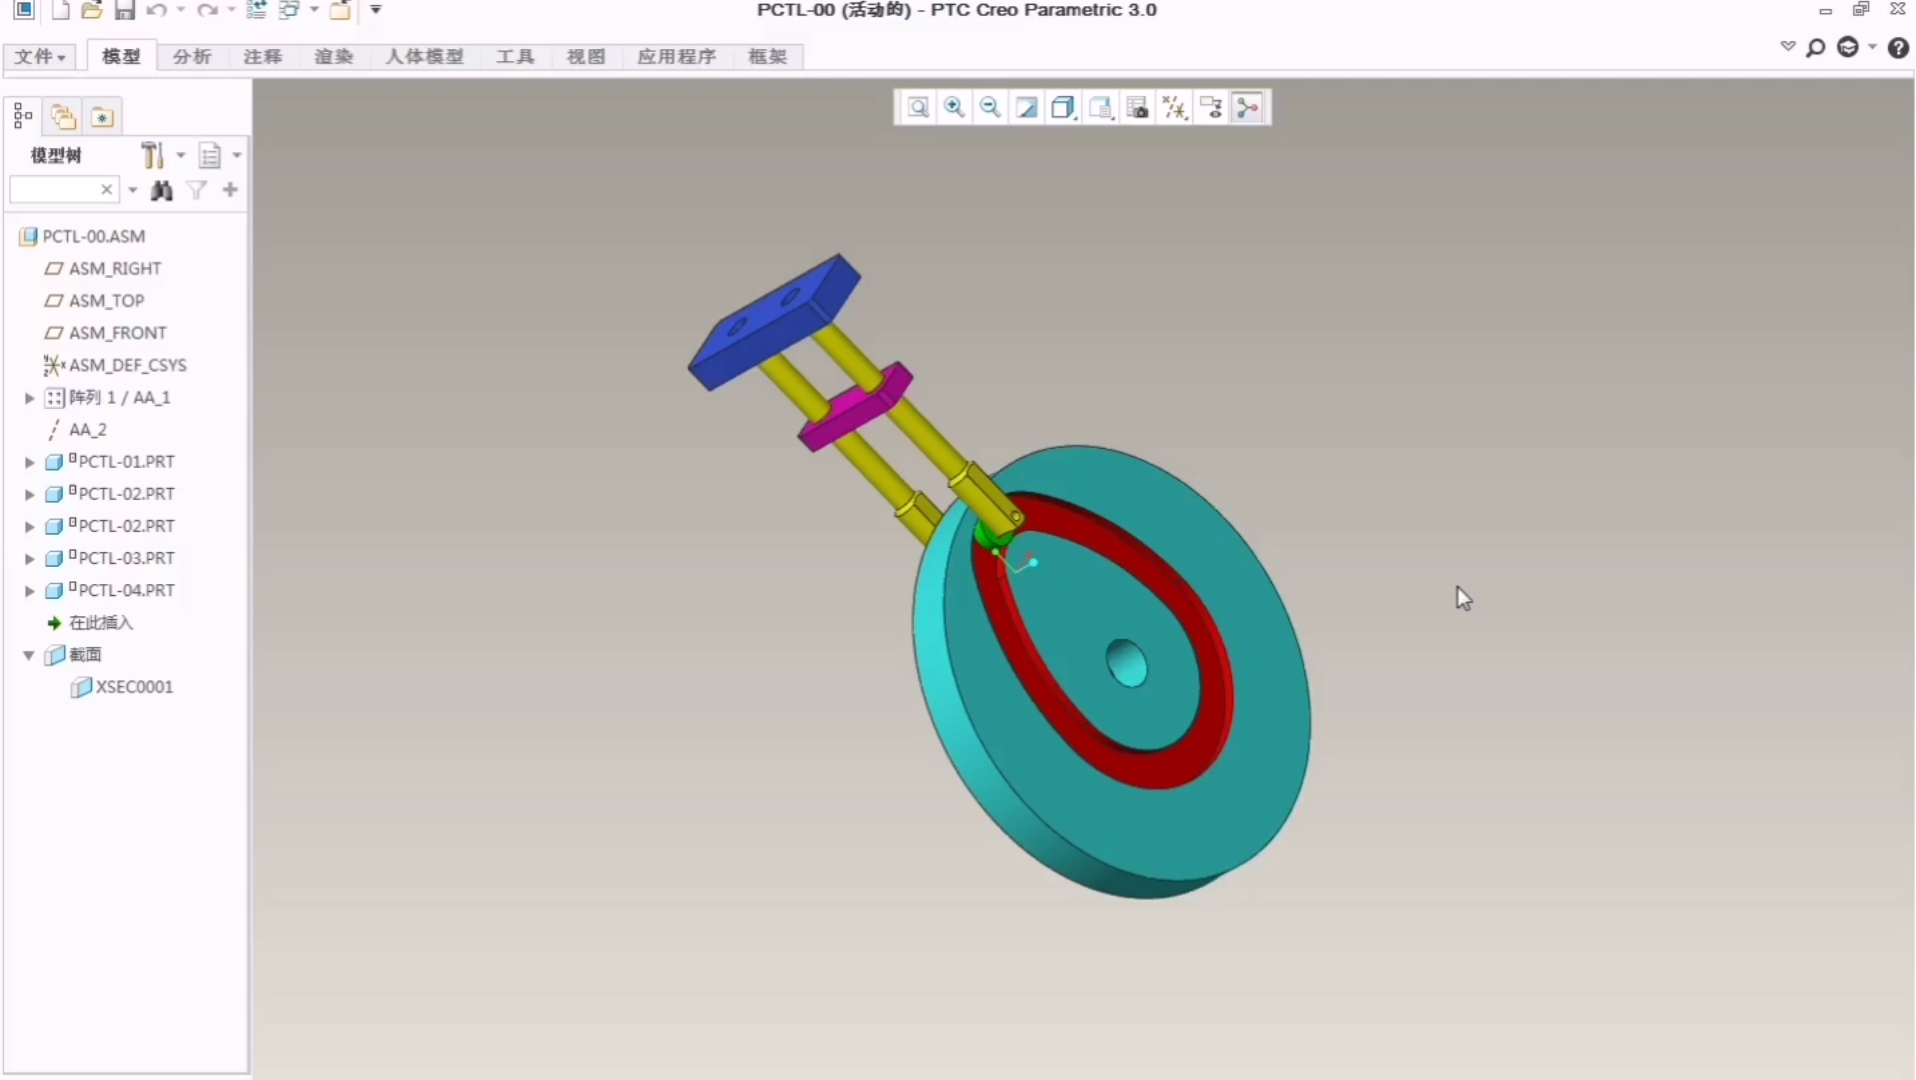
Task: Open the Undo history dropdown arrow
Action: [x=181, y=10]
